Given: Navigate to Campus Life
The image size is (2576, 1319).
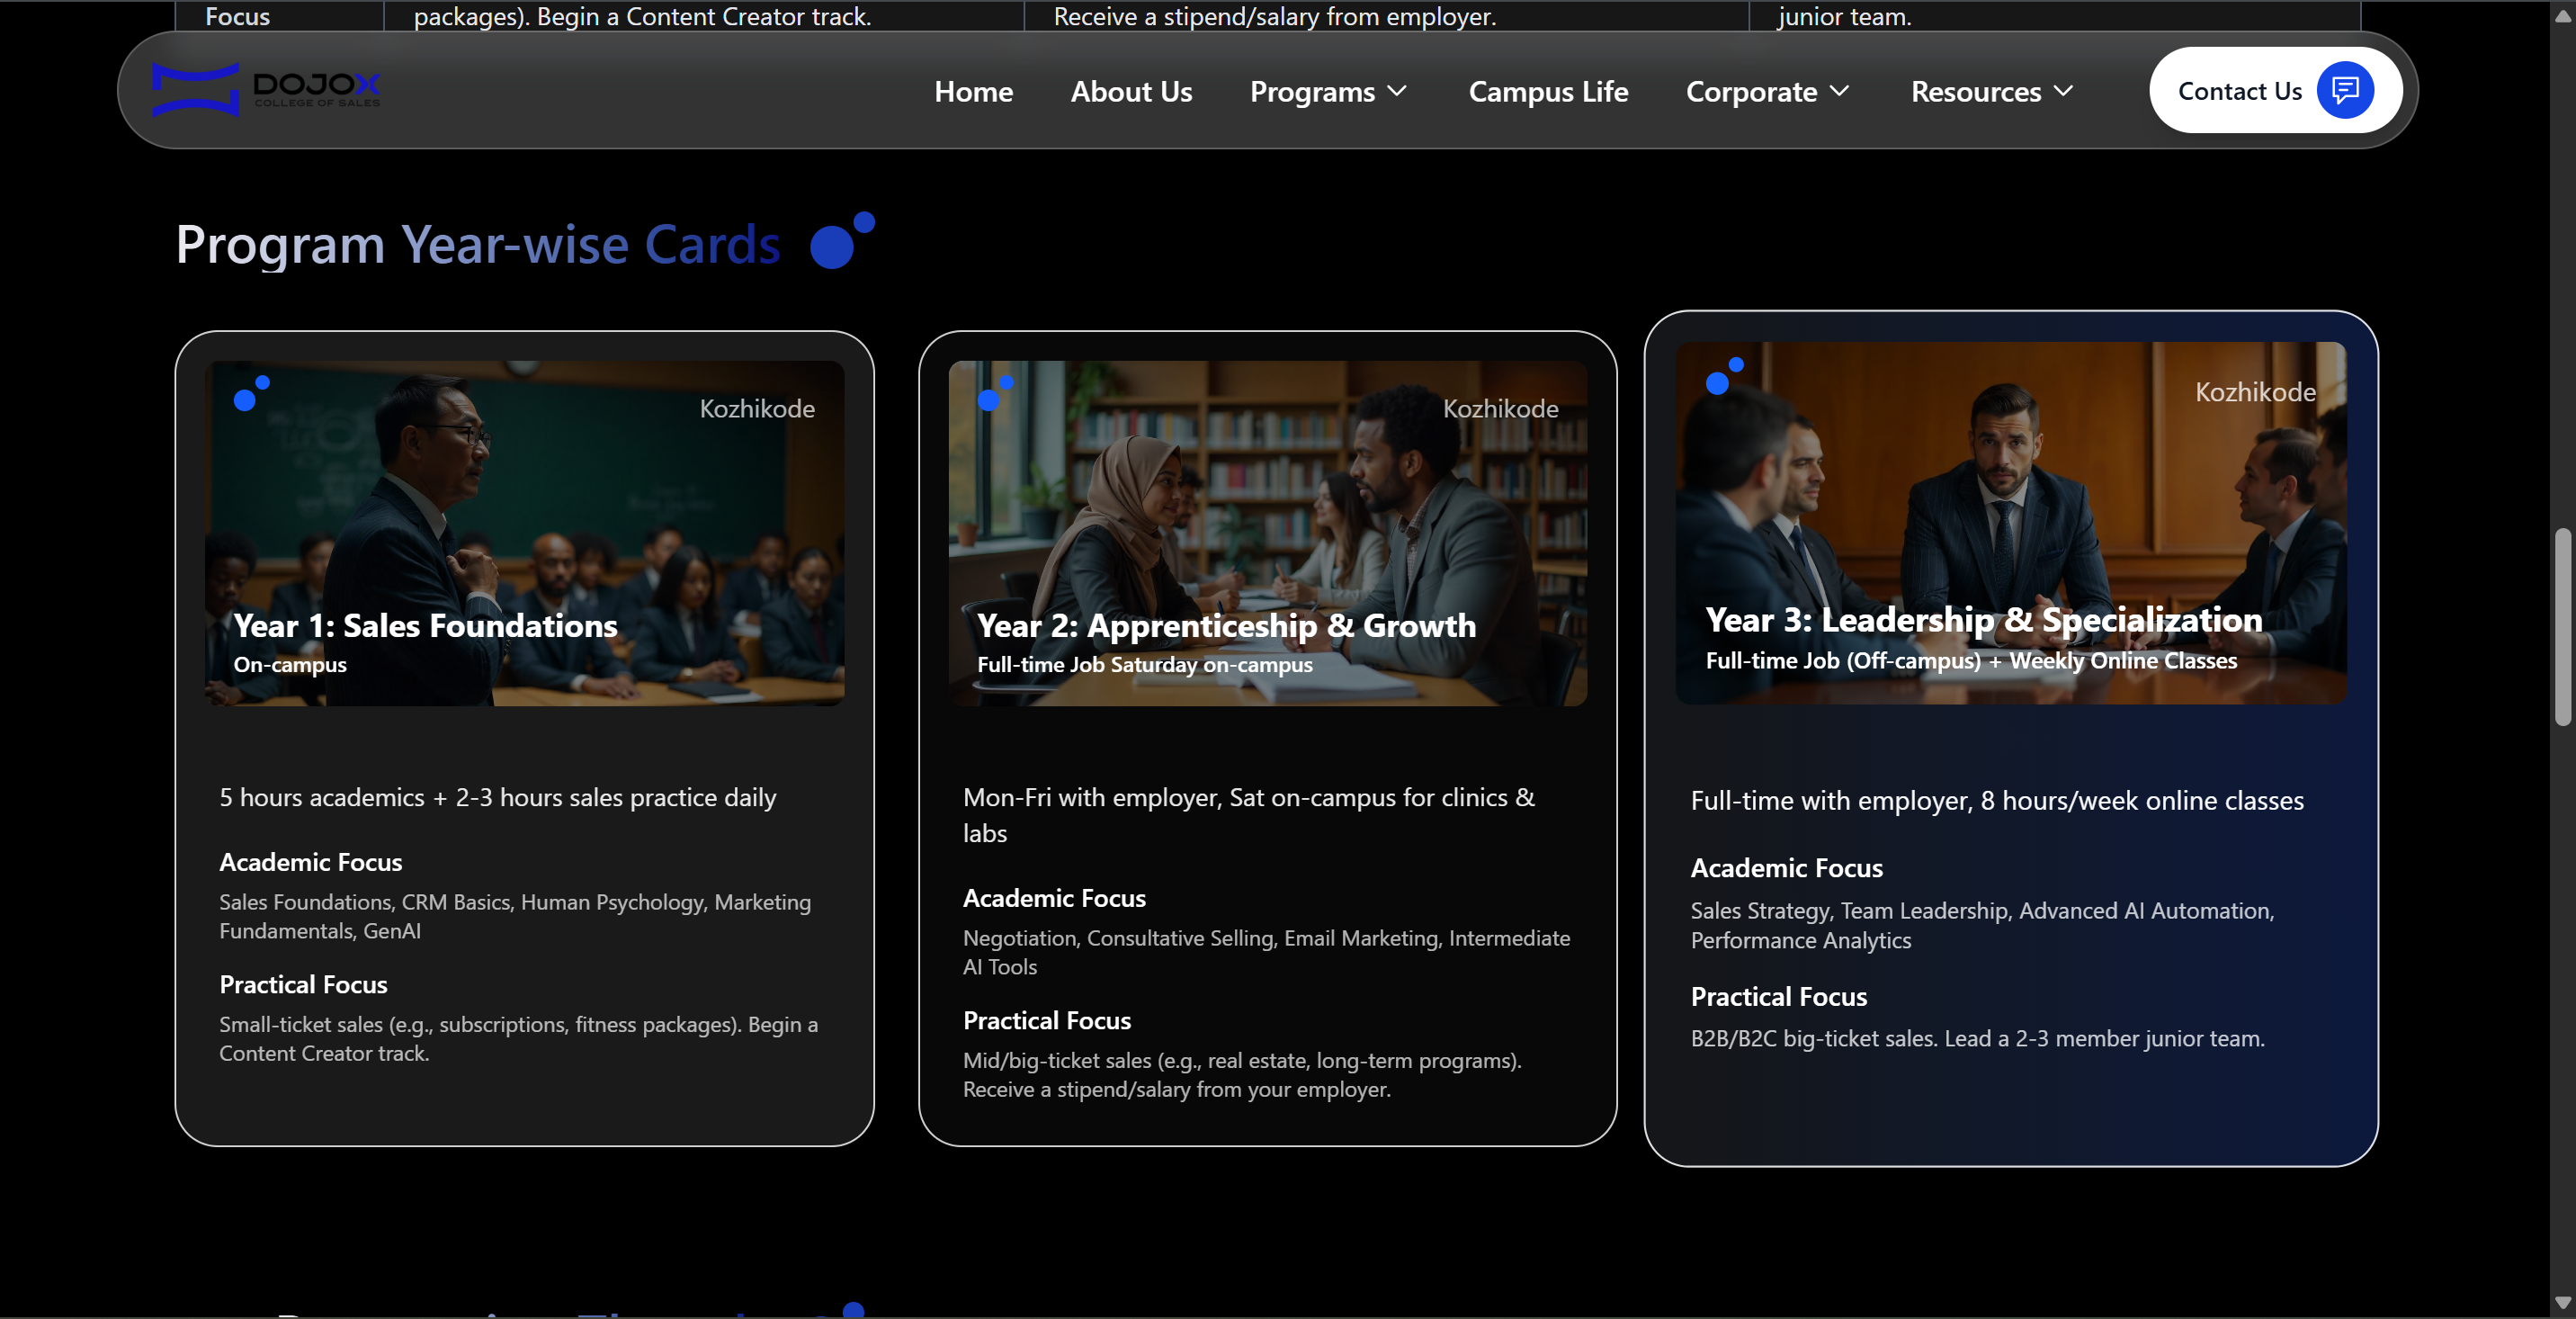Looking at the screenshot, I should (1547, 91).
